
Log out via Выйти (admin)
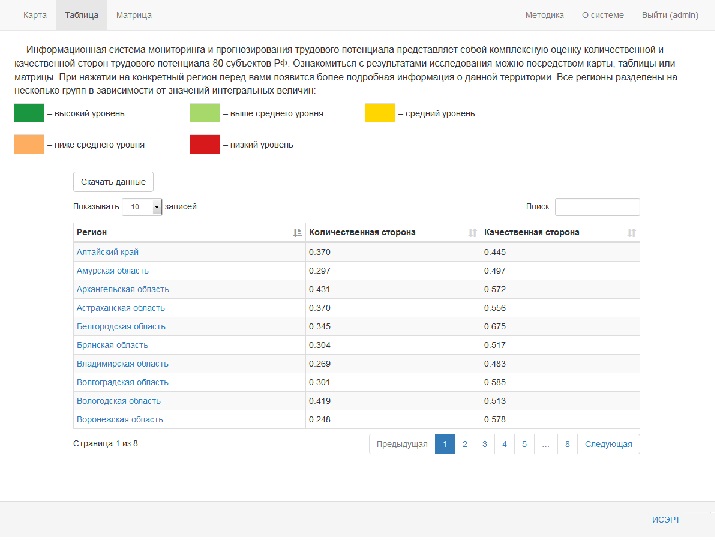point(670,15)
